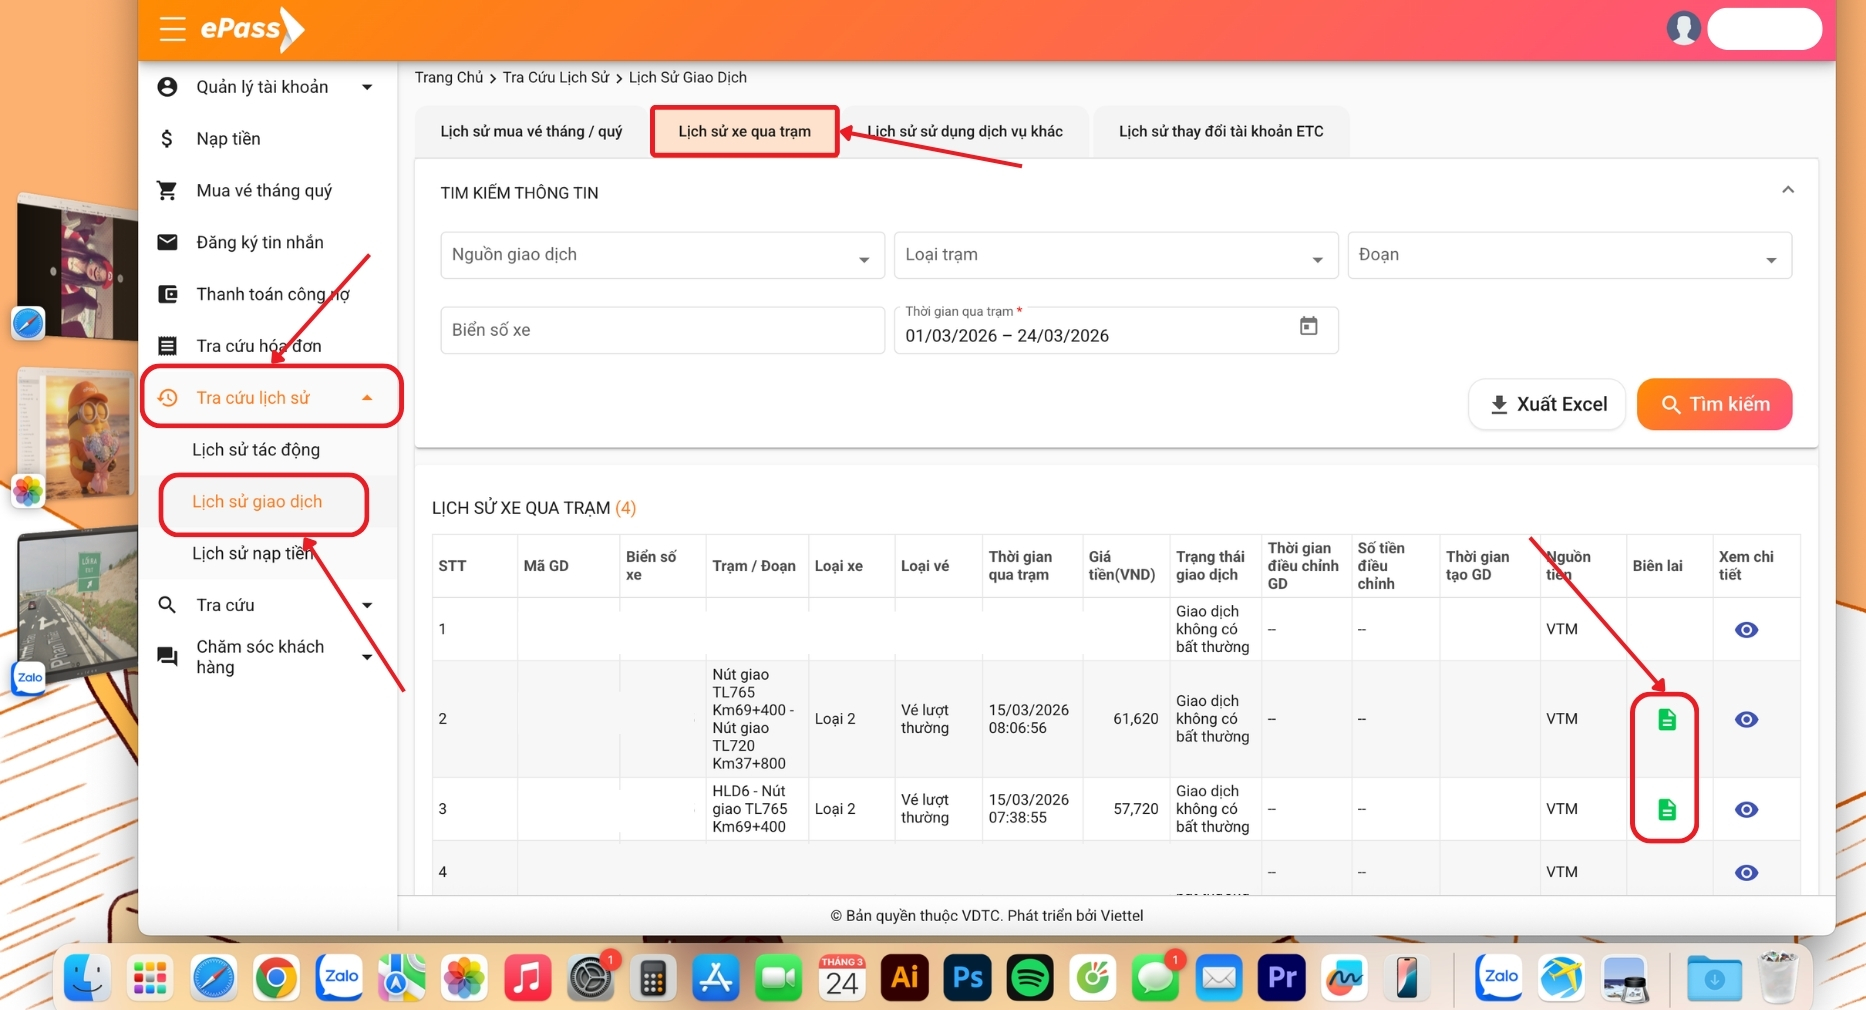Click the user avatar icon
Viewport: 1866px width, 1010px height.
(1683, 28)
